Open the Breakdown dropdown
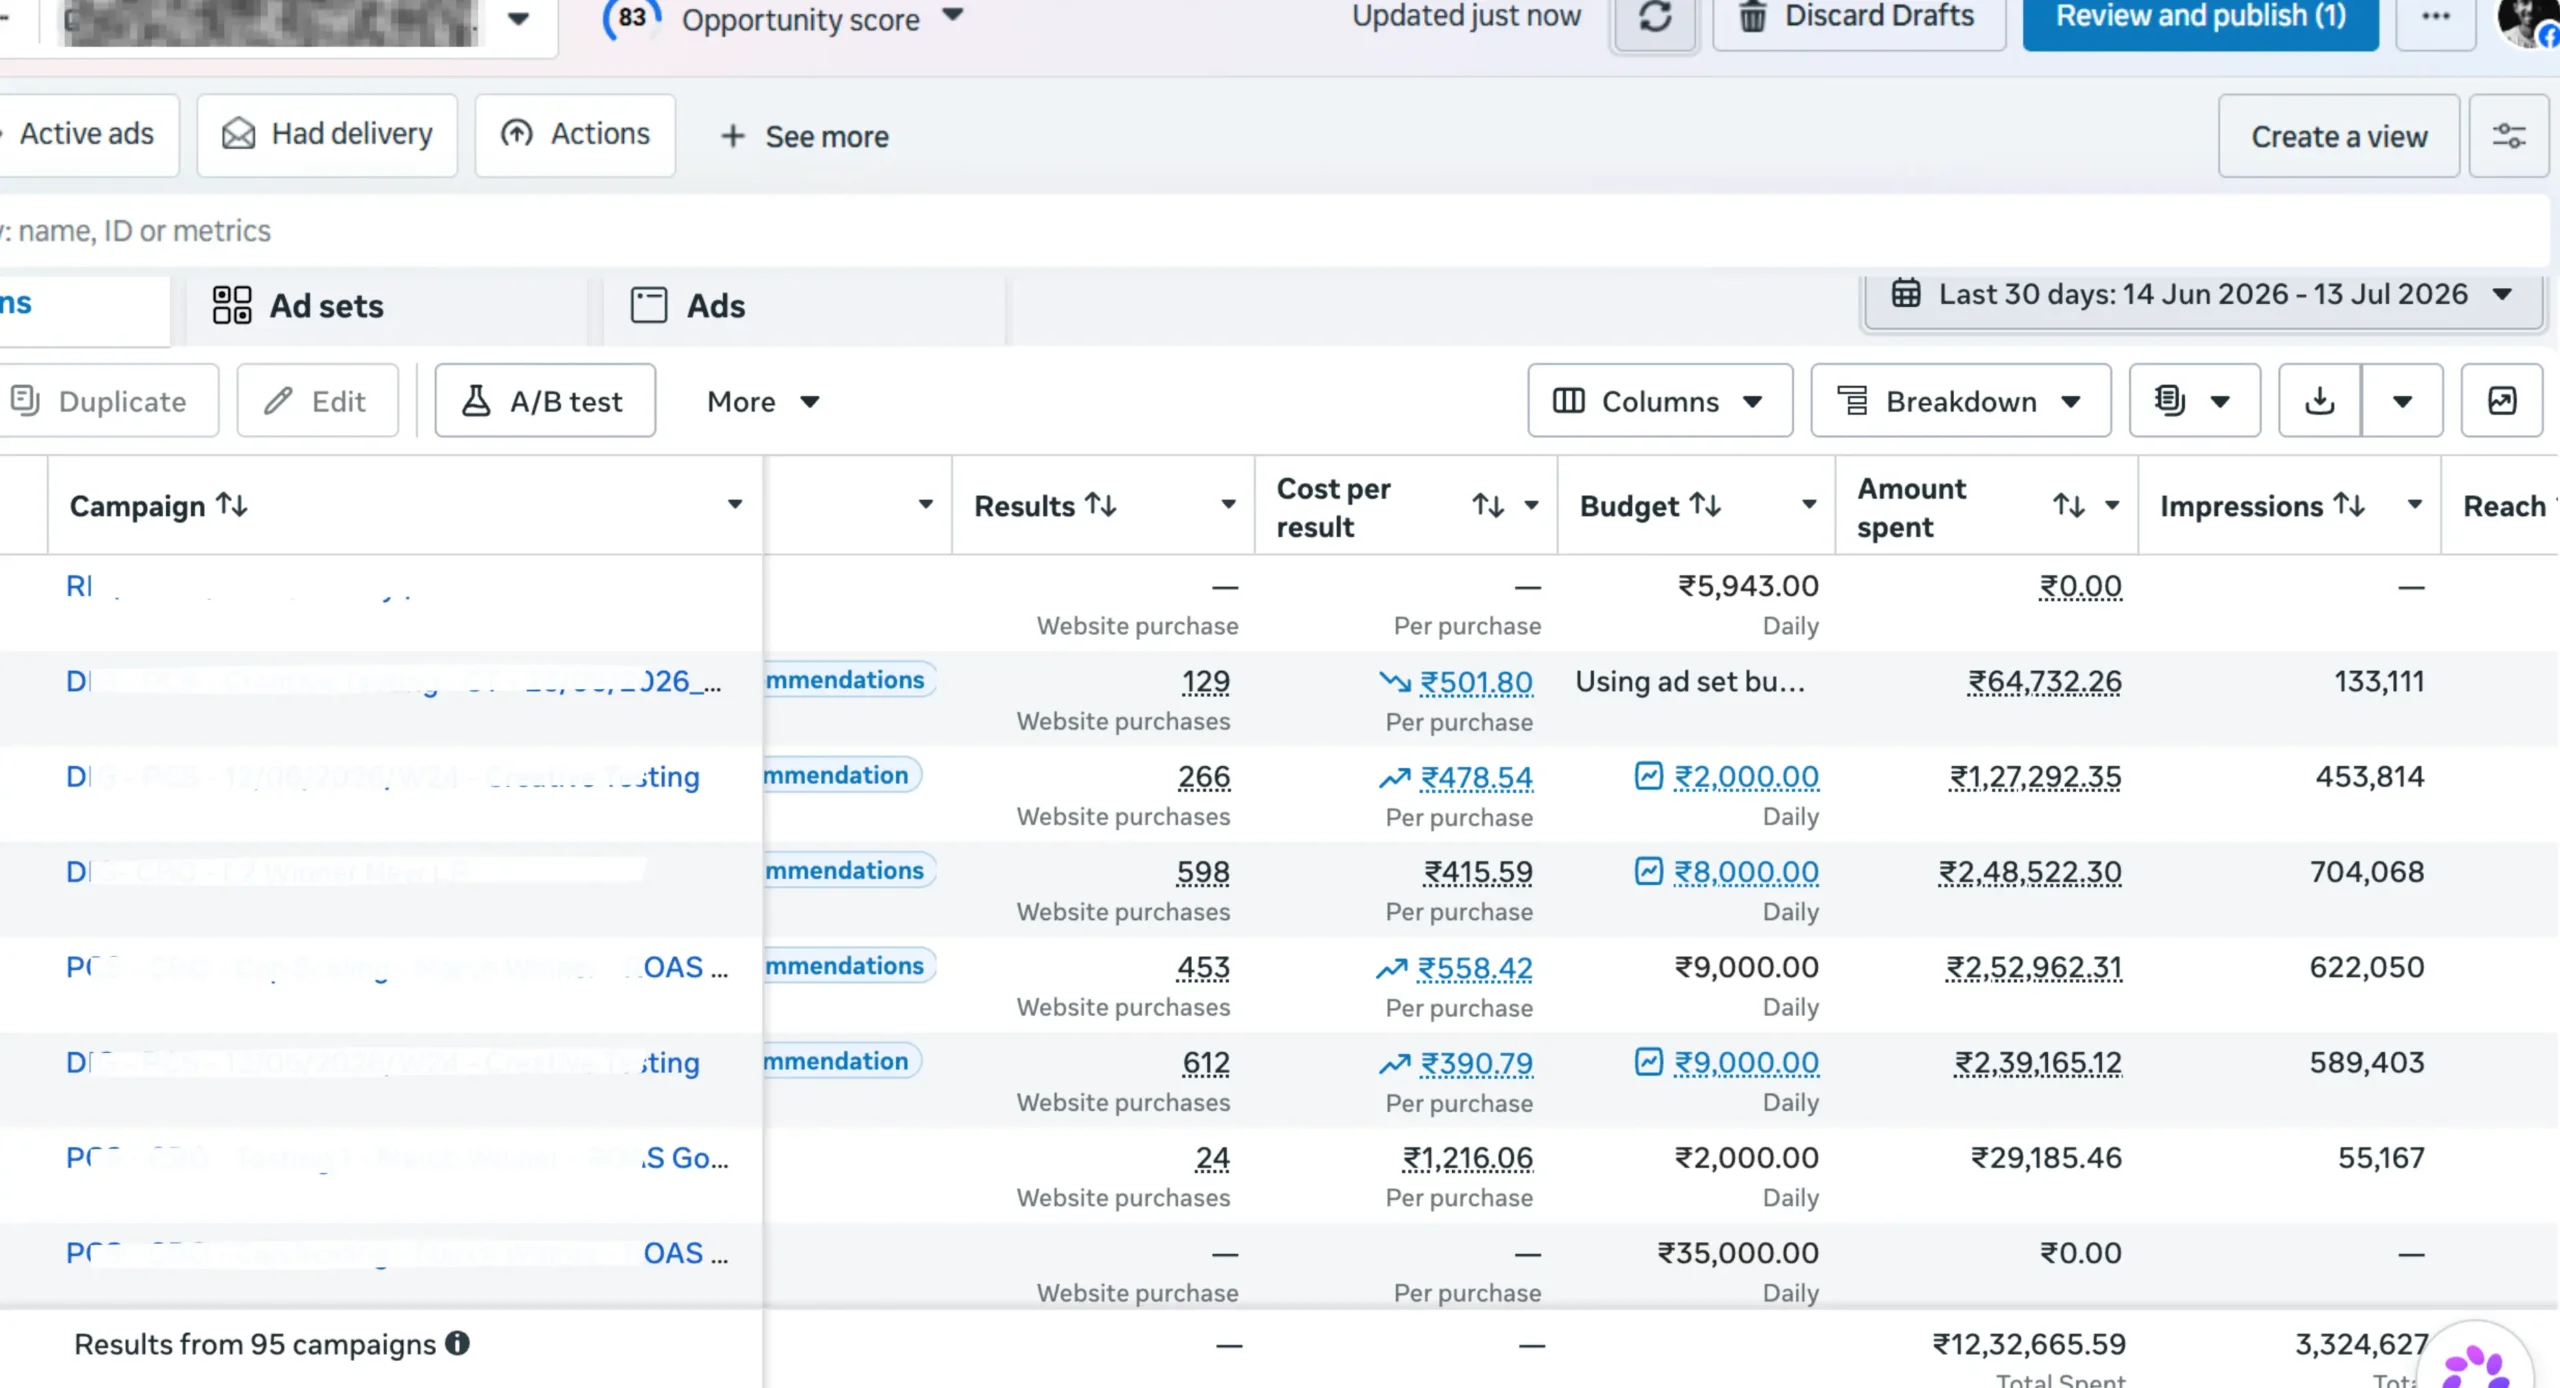The image size is (2560, 1388). [x=1961, y=401]
